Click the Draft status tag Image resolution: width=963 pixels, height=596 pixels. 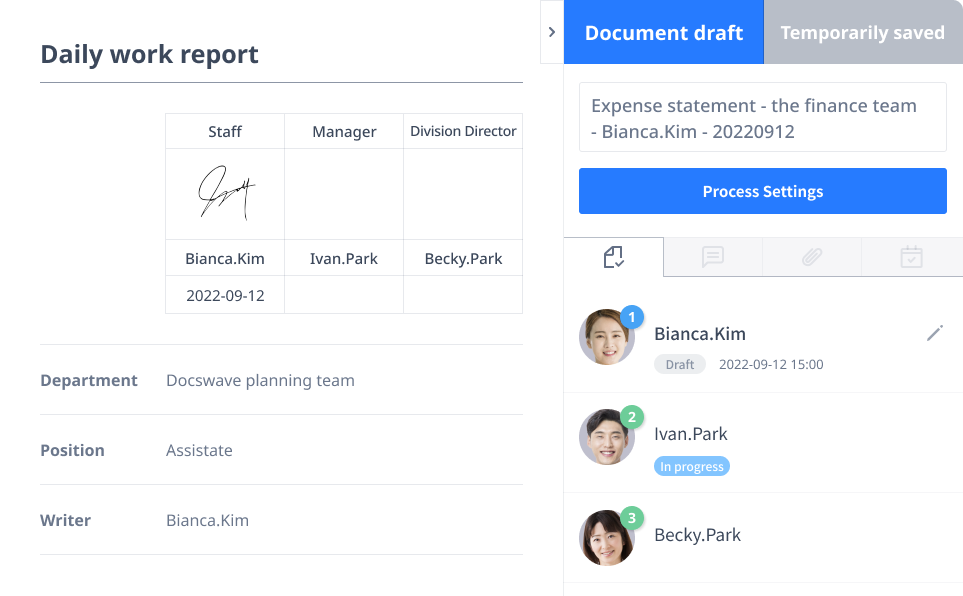[x=679, y=365]
